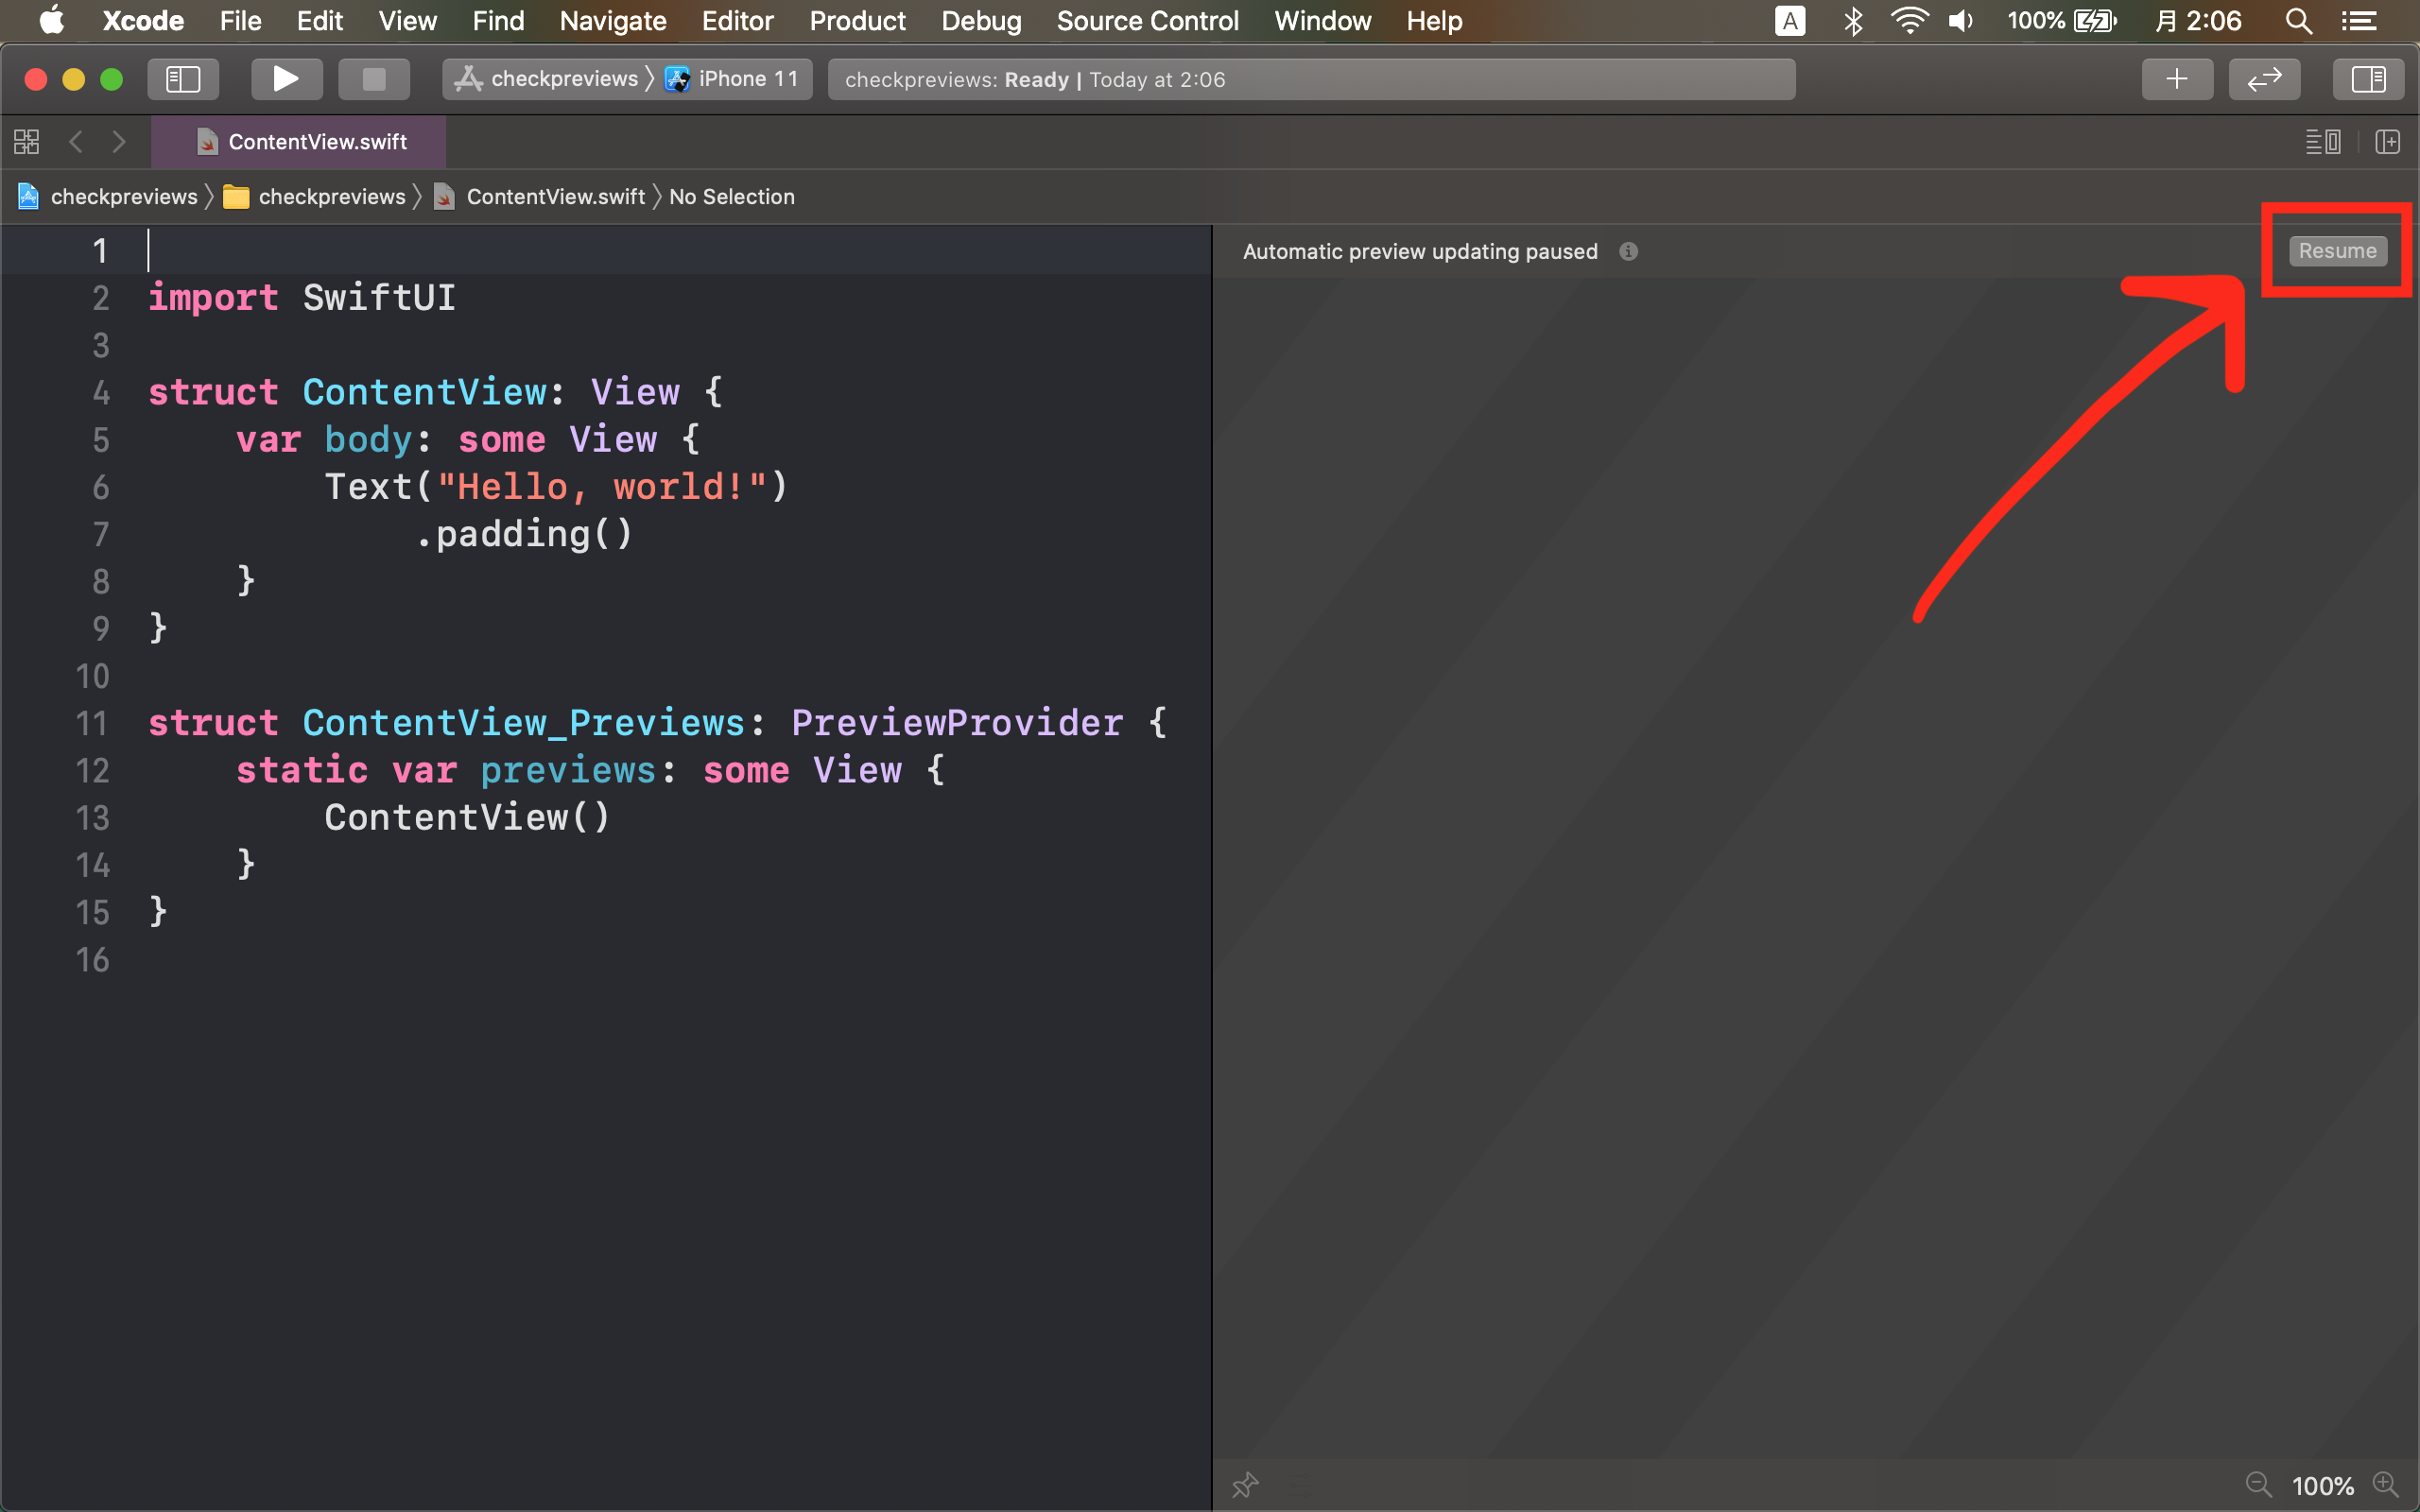Click the Stop button in toolbar
The height and width of the screenshot is (1512, 2420).
(x=373, y=79)
